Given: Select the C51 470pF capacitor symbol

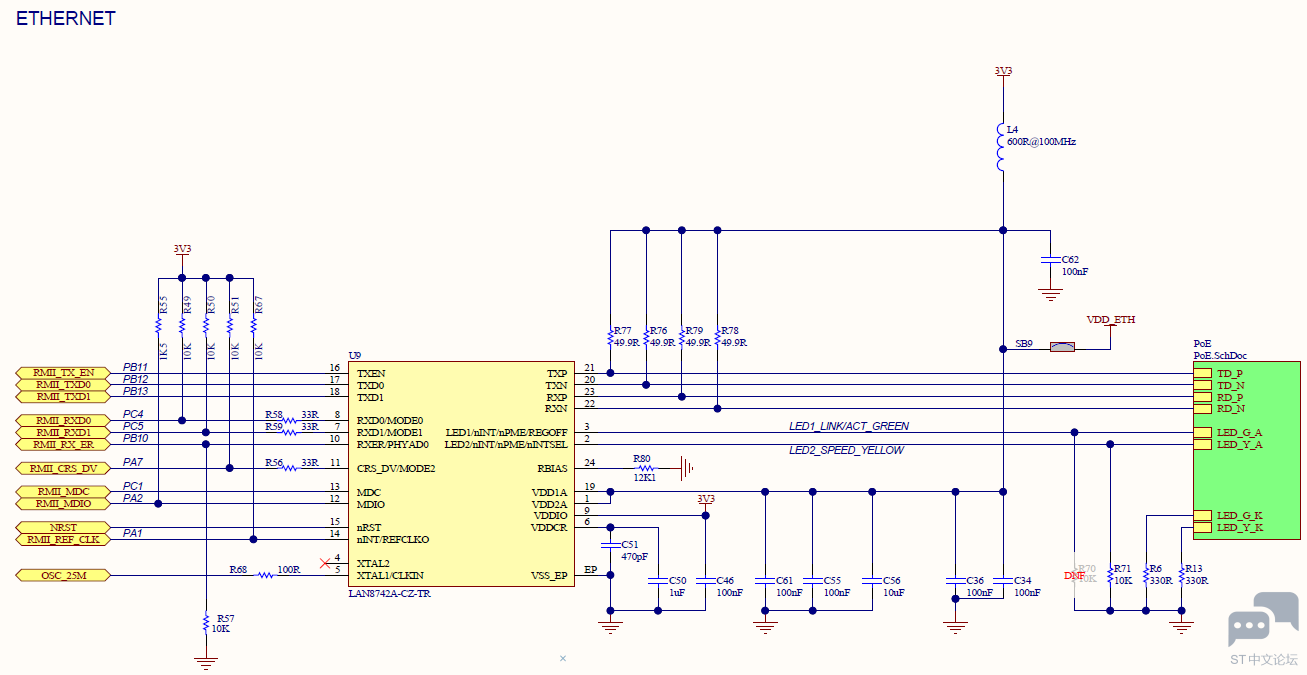Looking at the screenshot, I should click(610, 546).
